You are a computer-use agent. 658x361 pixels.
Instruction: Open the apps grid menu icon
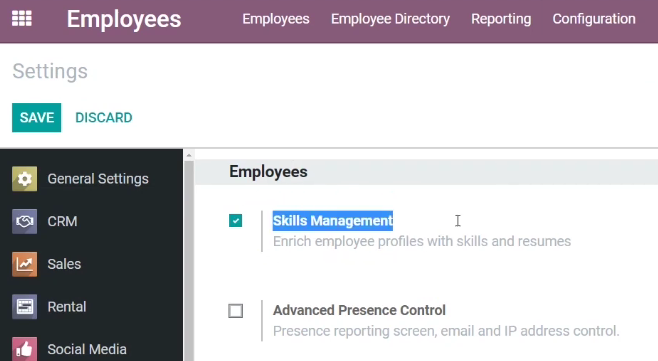pos(22,18)
